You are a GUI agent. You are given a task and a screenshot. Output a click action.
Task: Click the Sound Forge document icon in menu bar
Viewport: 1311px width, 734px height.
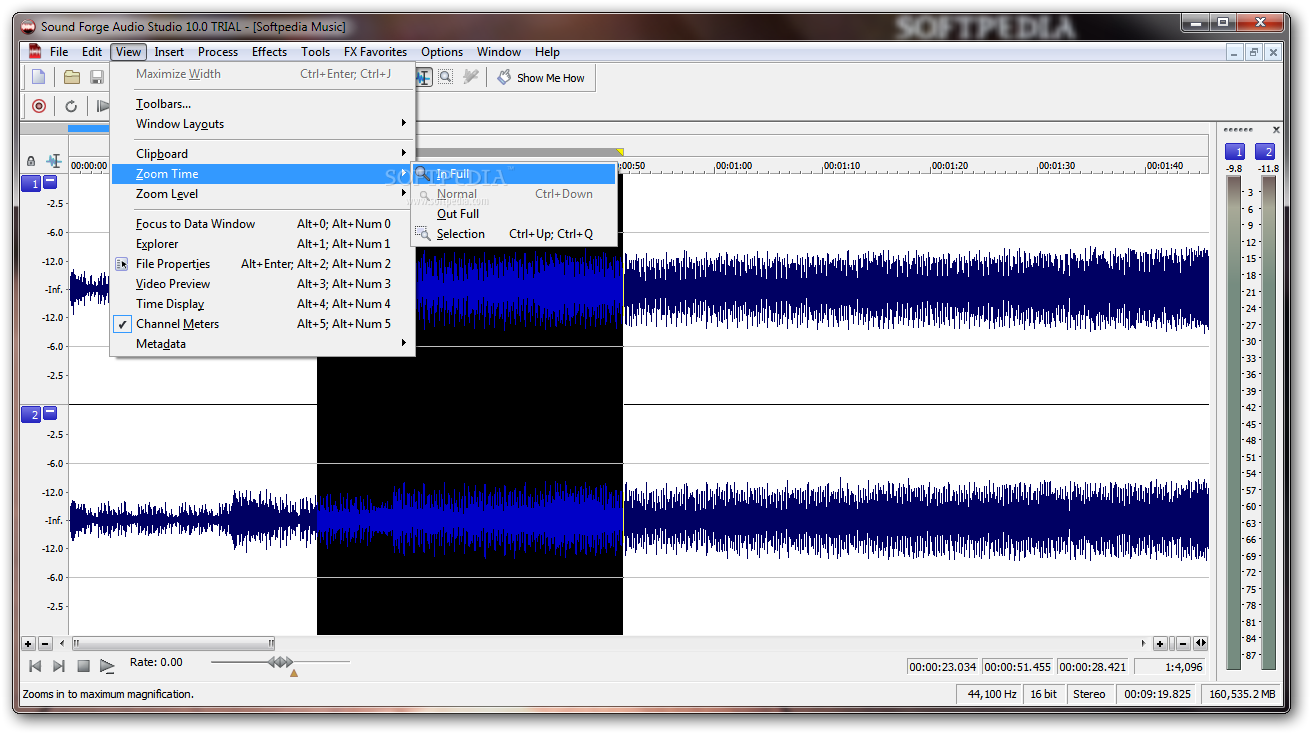(x=34, y=52)
